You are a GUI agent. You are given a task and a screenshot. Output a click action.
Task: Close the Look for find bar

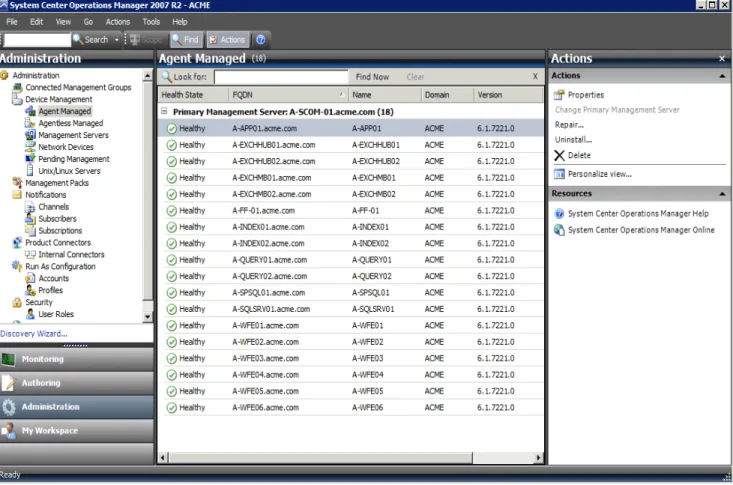(535, 76)
